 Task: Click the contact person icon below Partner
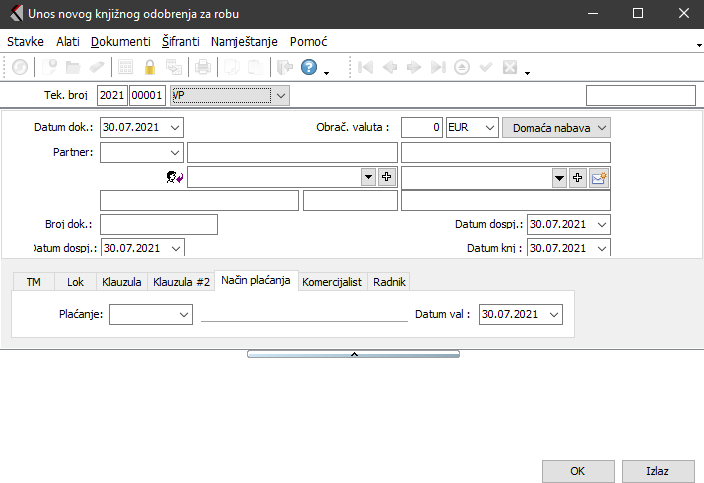(x=175, y=177)
